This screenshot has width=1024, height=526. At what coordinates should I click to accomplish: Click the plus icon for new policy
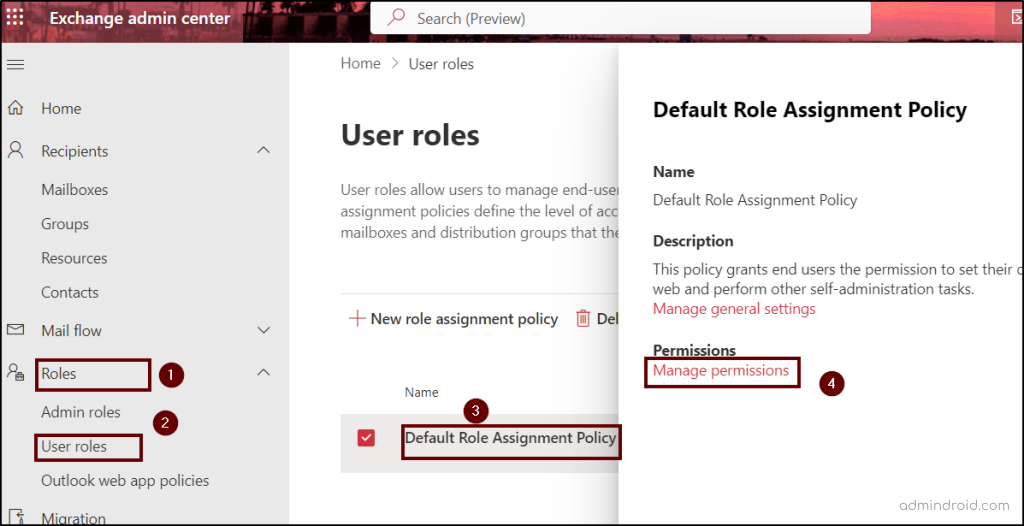[357, 319]
